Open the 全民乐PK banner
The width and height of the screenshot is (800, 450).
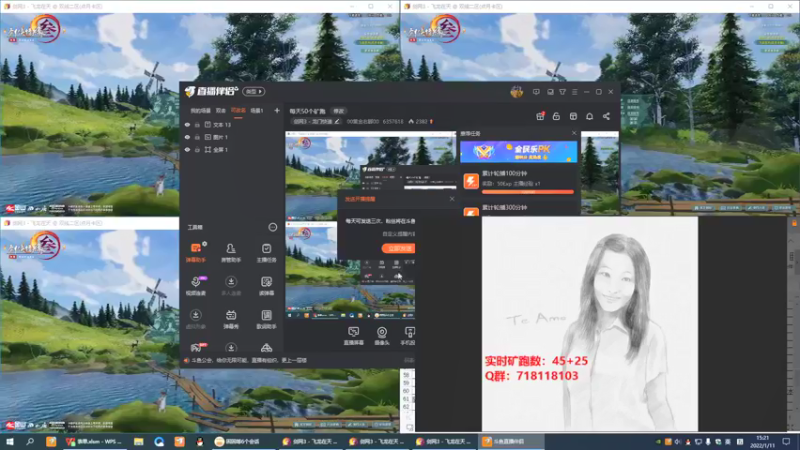point(518,152)
